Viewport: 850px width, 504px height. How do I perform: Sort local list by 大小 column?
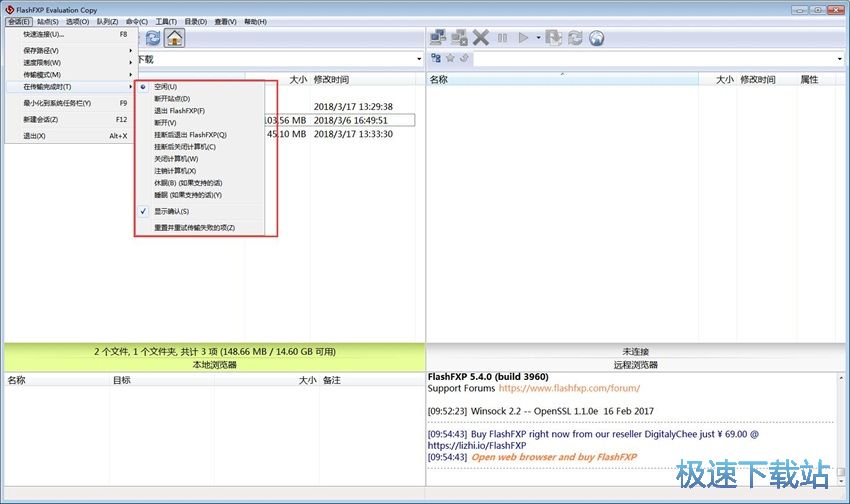[277, 80]
